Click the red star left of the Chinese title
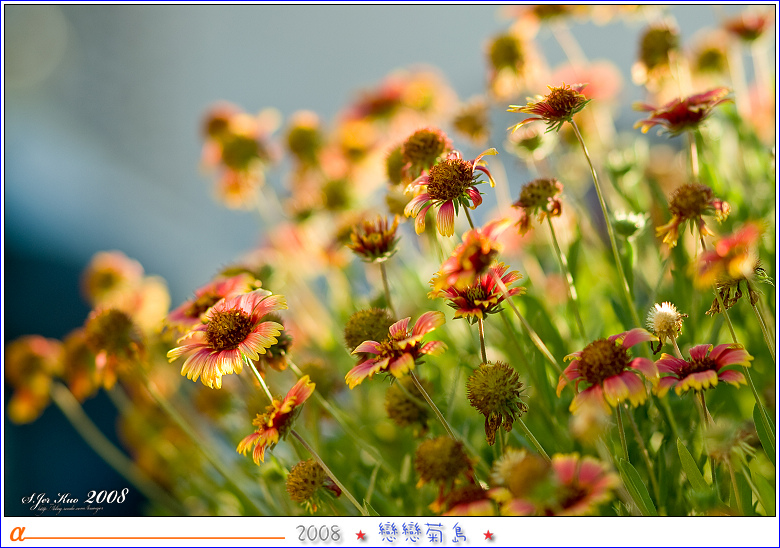The height and width of the screenshot is (548, 780). pyautogui.click(x=361, y=535)
